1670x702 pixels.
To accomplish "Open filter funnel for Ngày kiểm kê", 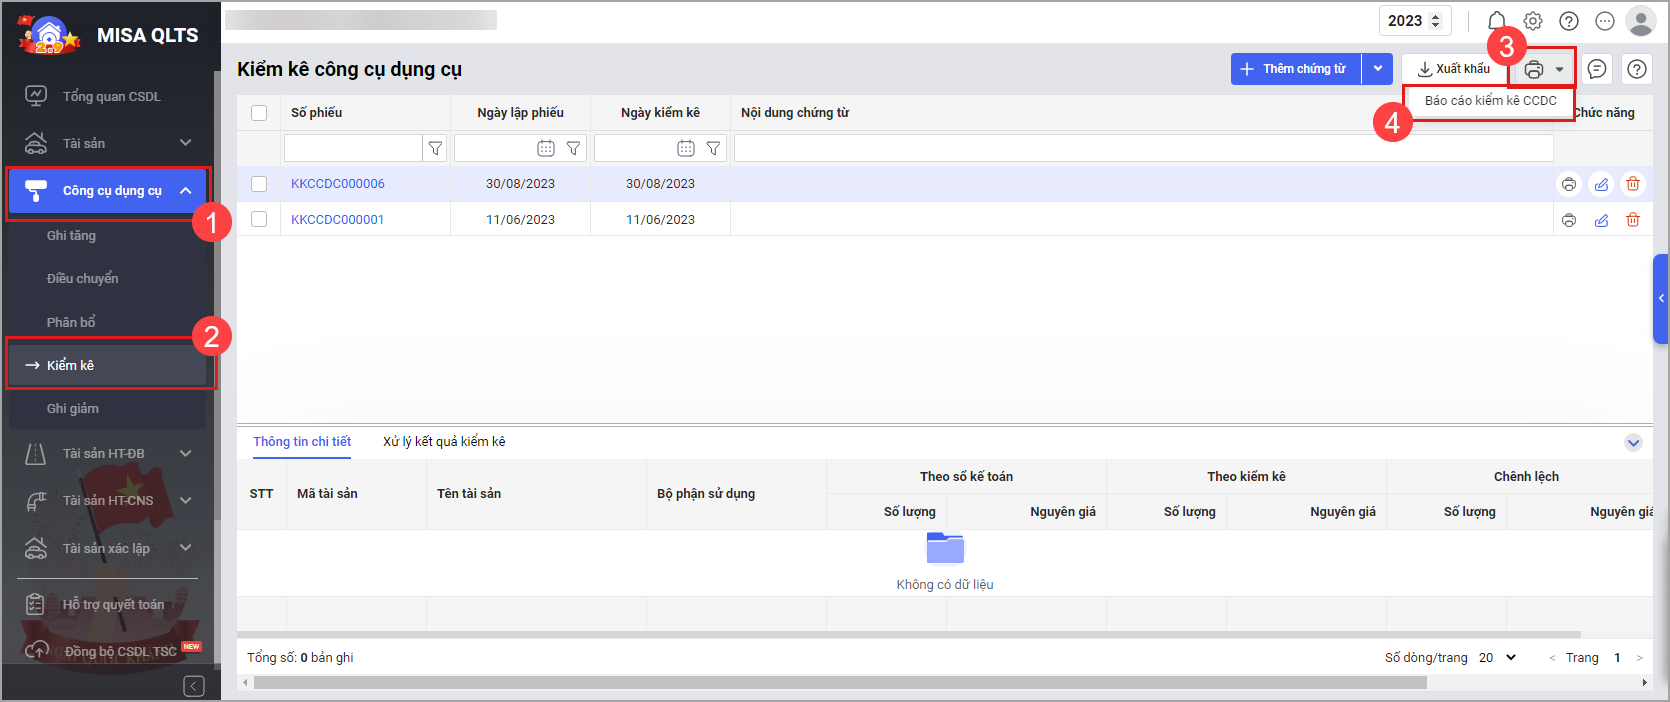I will tap(713, 148).
